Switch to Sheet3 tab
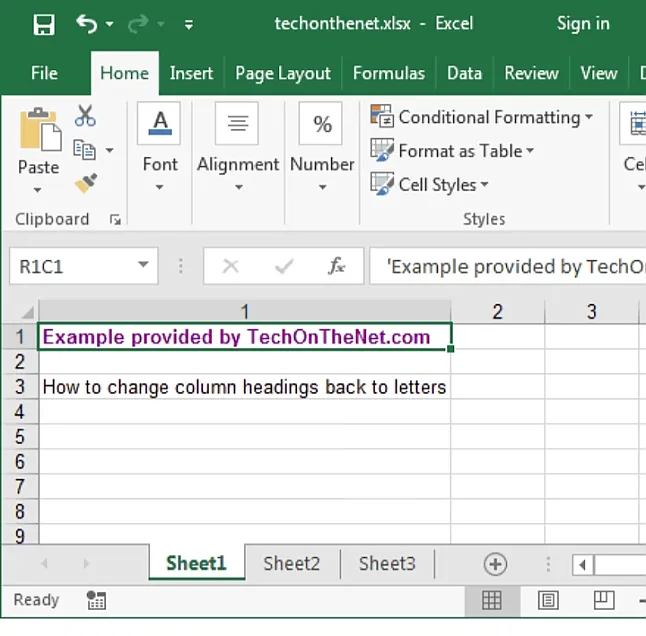Screen dimensions: 646x636 (387, 564)
